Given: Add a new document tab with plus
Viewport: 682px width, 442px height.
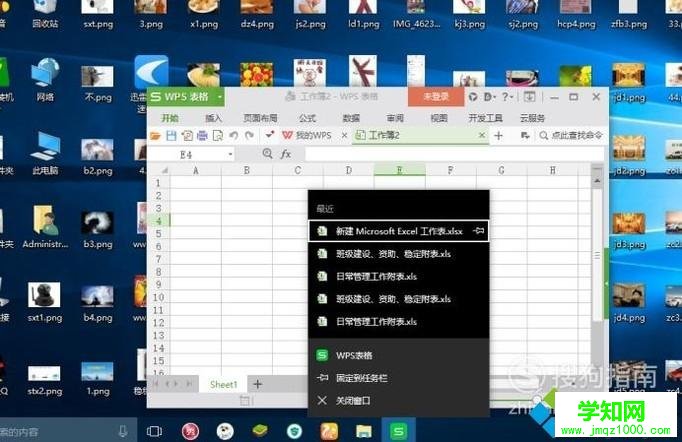Looking at the screenshot, I should pyautogui.click(x=498, y=136).
